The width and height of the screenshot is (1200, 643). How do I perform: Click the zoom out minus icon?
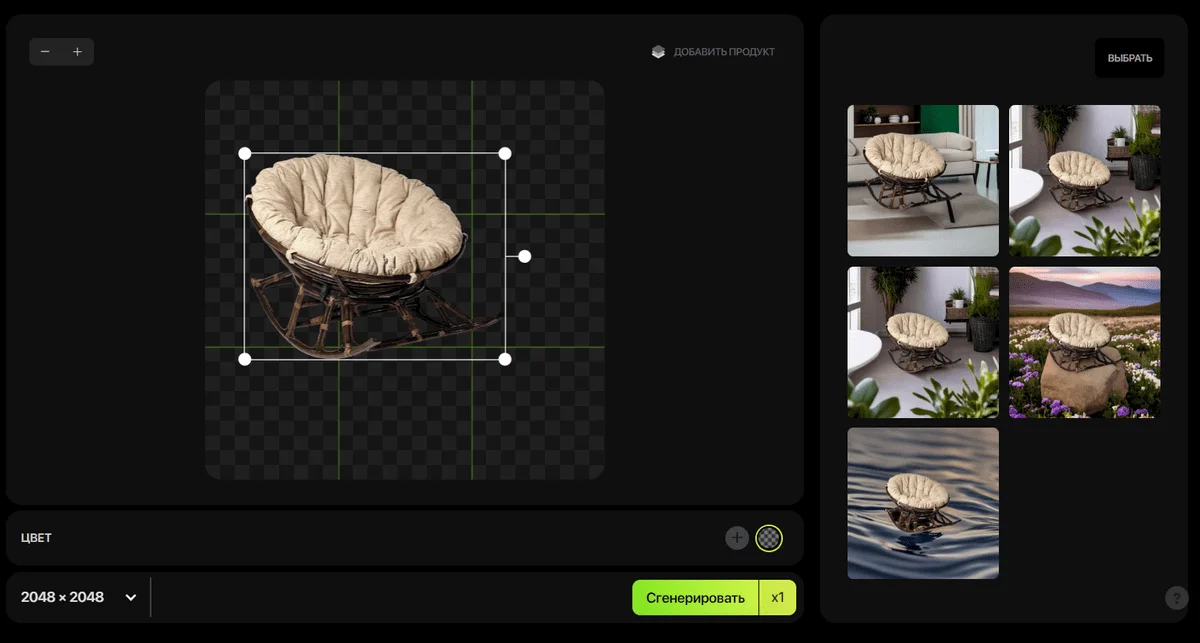[45, 52]
